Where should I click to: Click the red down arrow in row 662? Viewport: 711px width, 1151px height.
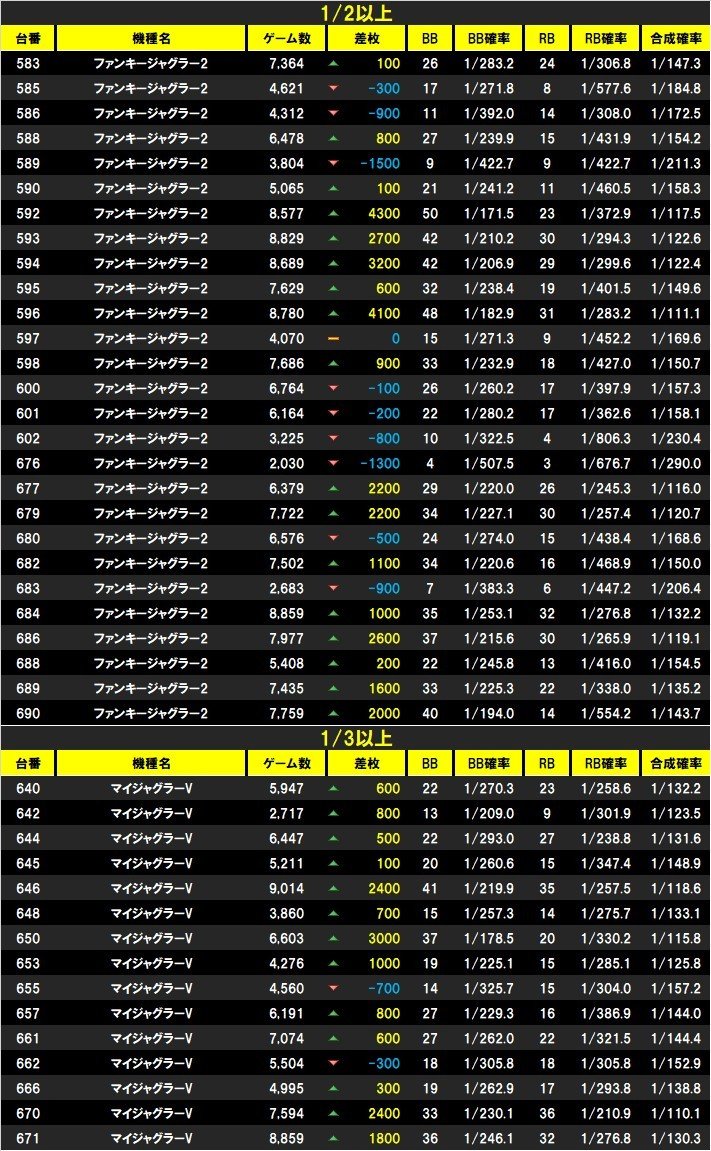[334, 1063]
